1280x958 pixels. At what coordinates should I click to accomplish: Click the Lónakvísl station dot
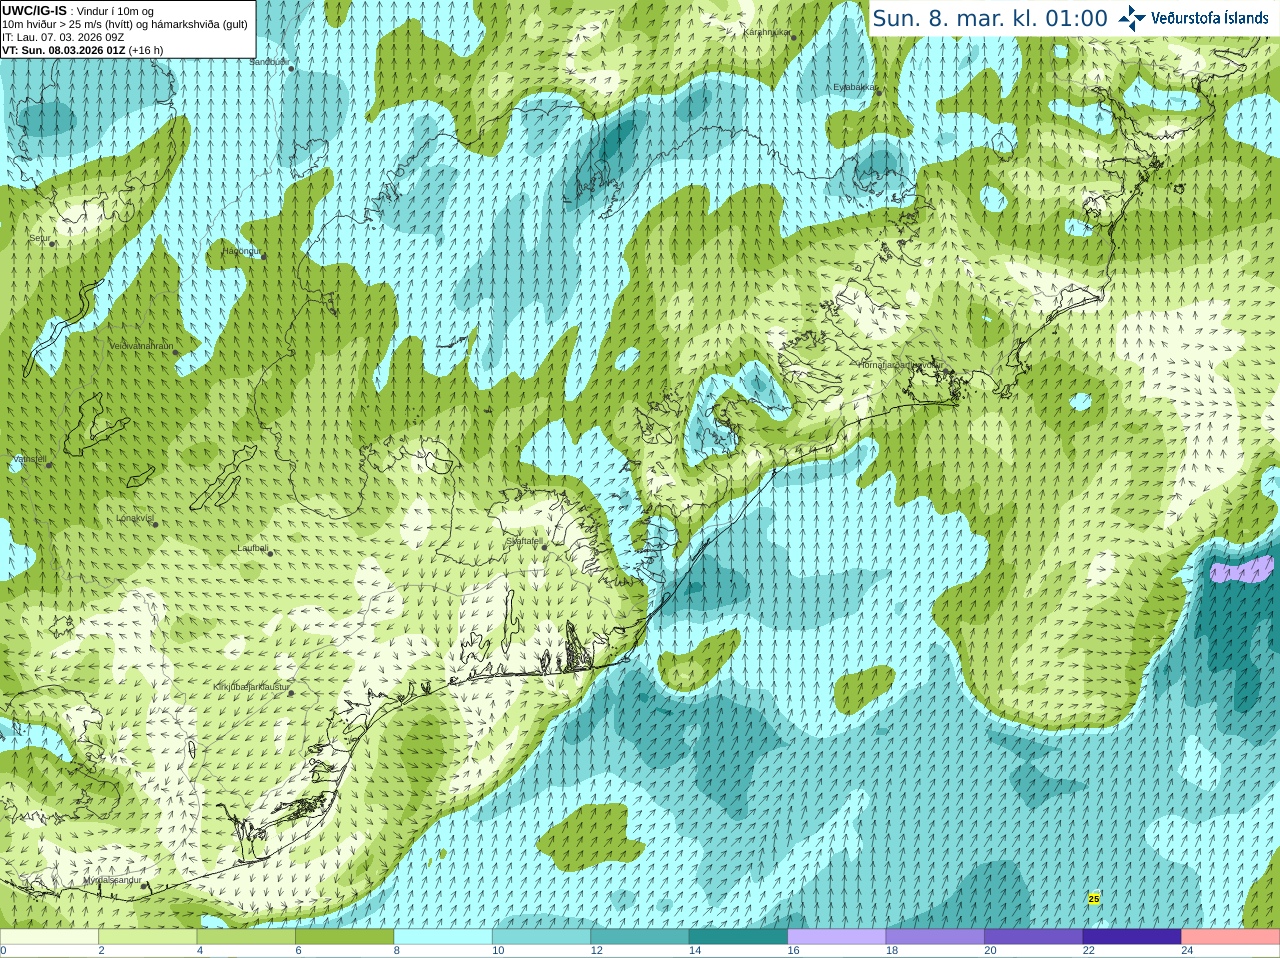(155, 524)
